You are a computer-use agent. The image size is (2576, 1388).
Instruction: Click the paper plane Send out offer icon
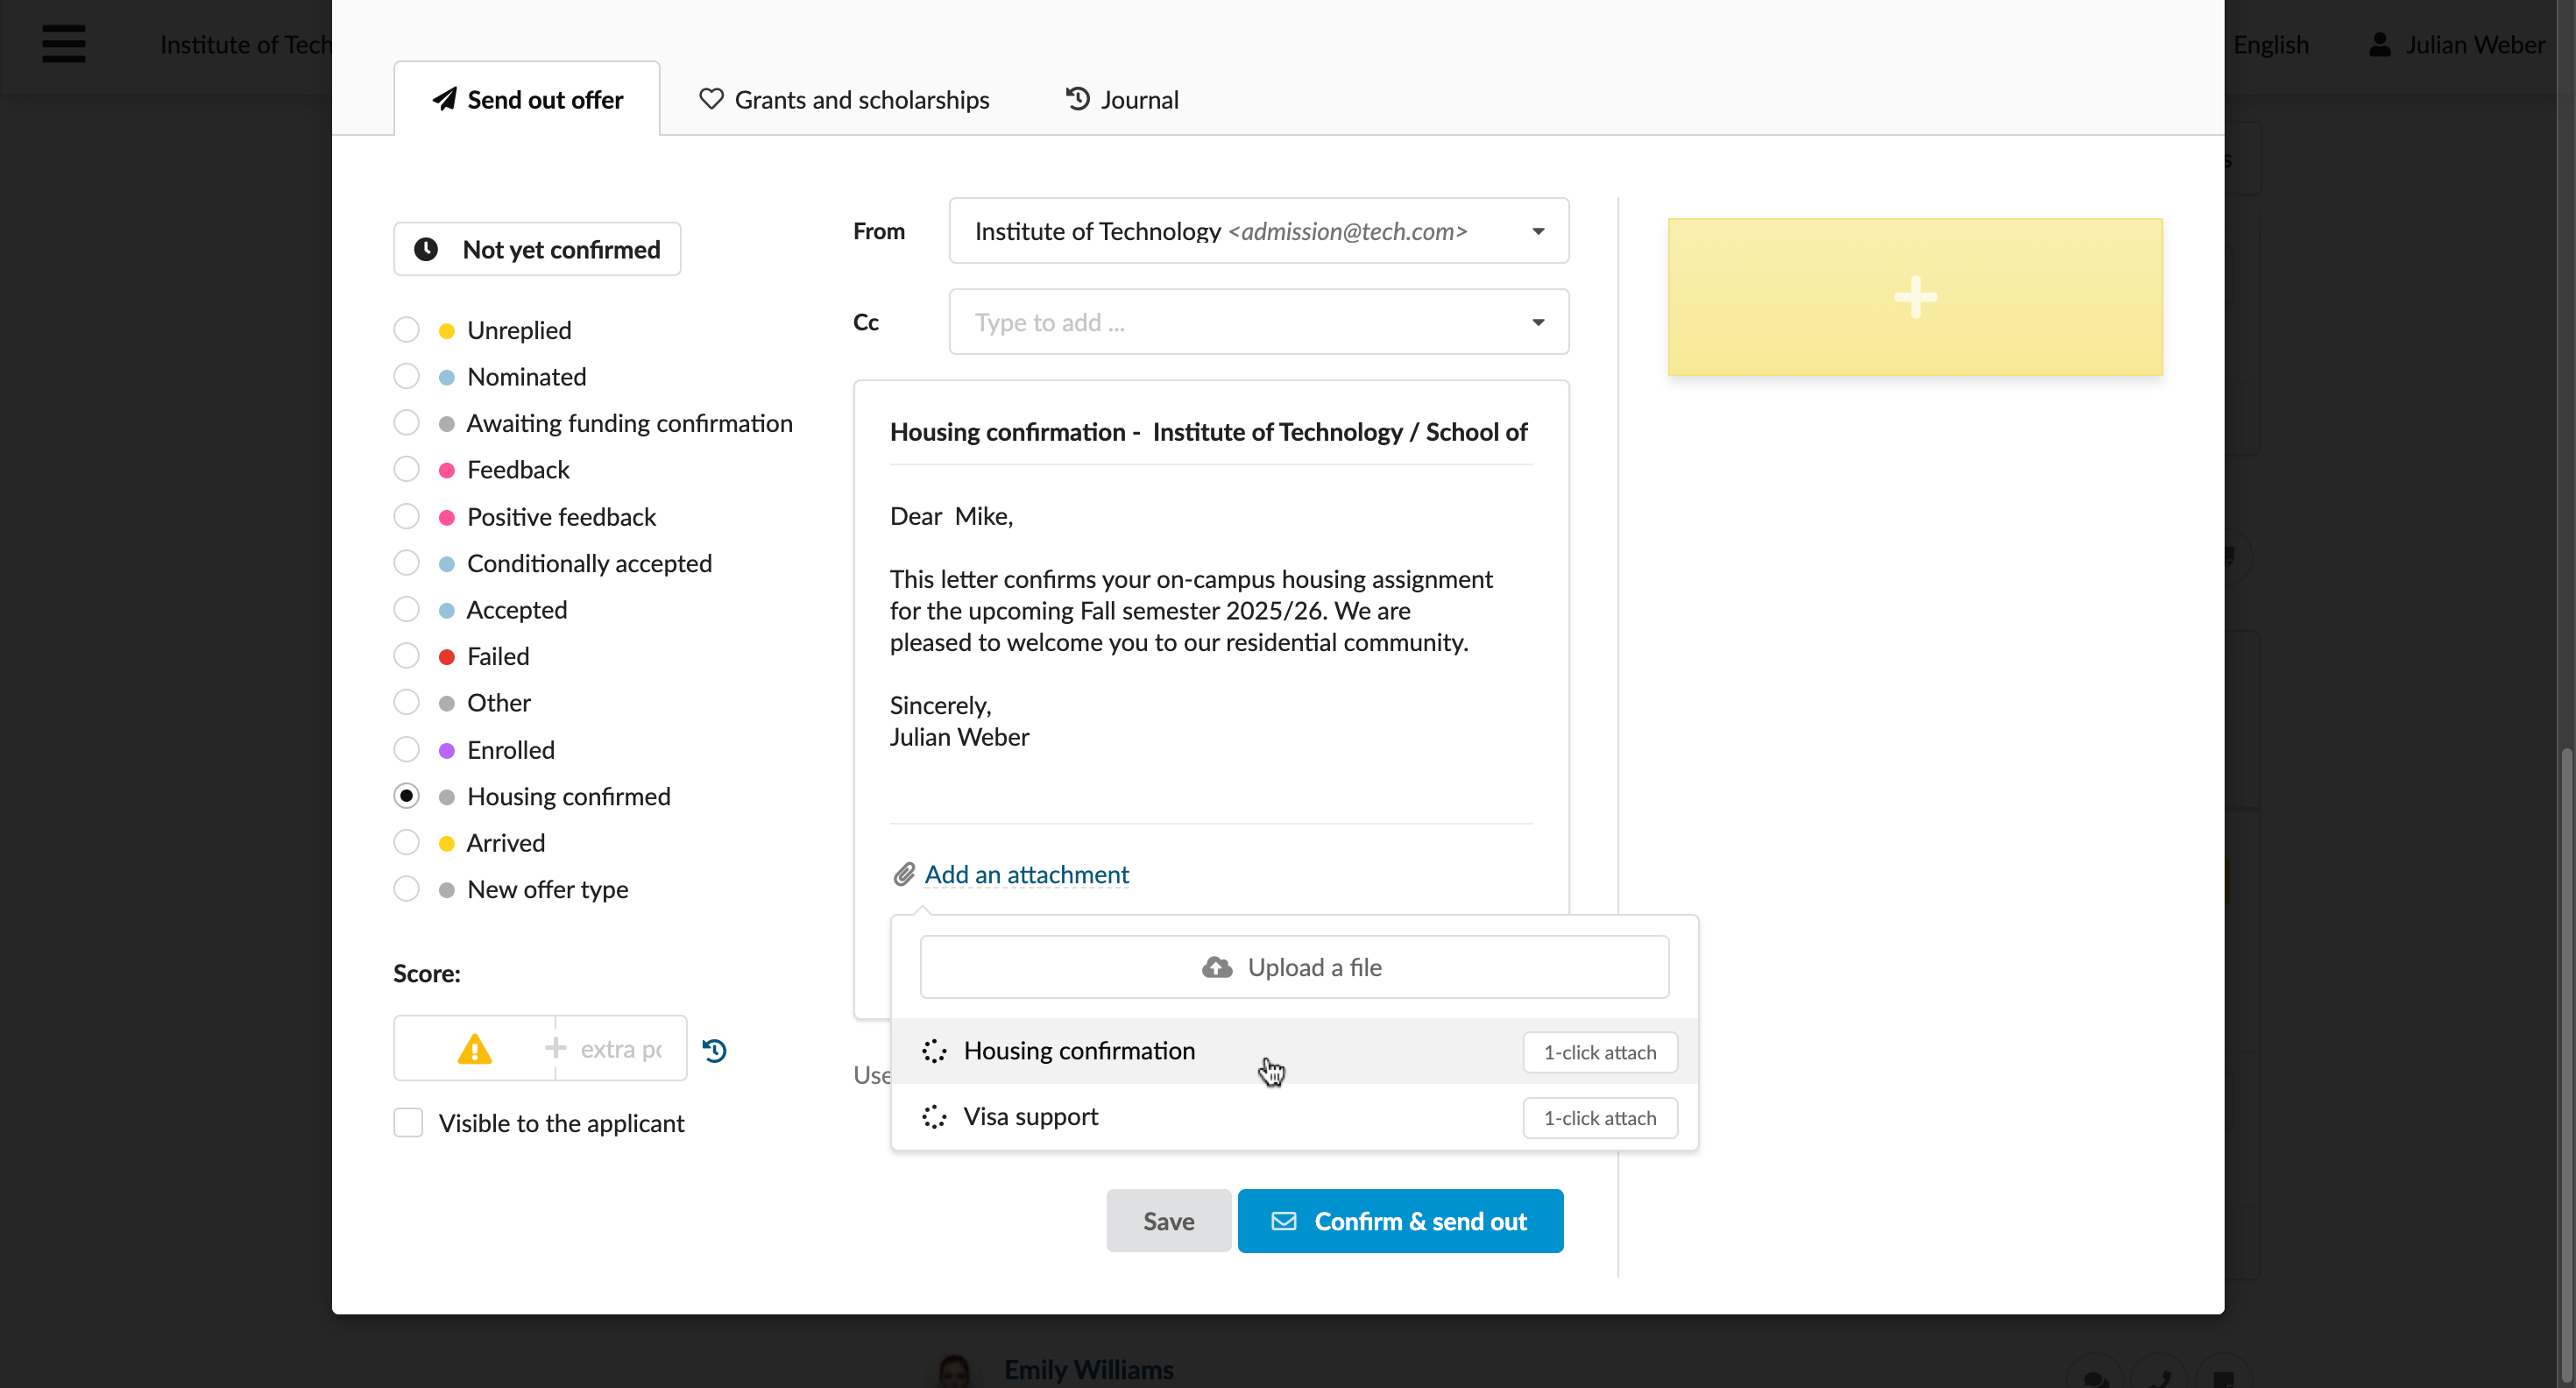coord(444,99)
